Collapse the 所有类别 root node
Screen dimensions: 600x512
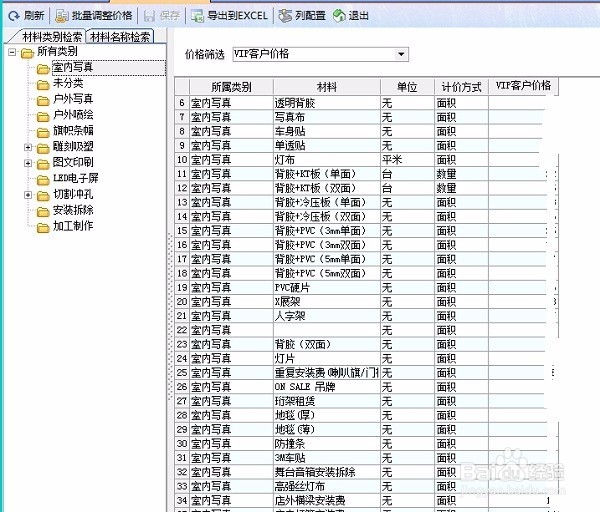click(x=12, y=52)
